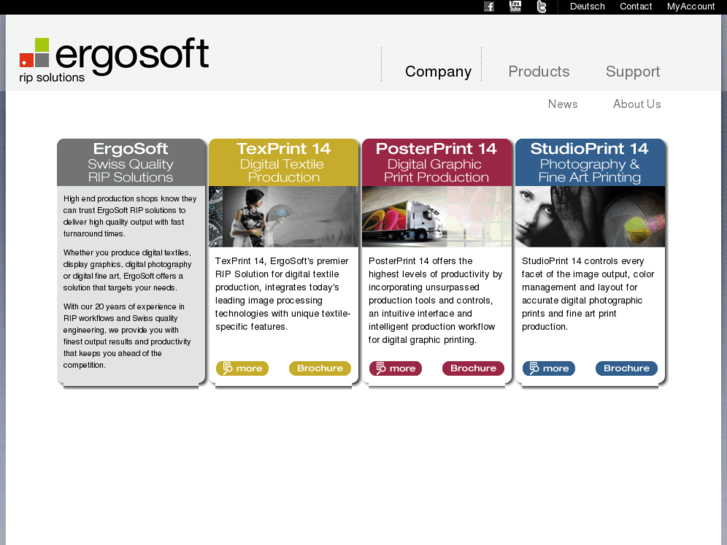Click the red PosterPrint 14 more button
Viewport: 727px width, 545px height.
395,368
